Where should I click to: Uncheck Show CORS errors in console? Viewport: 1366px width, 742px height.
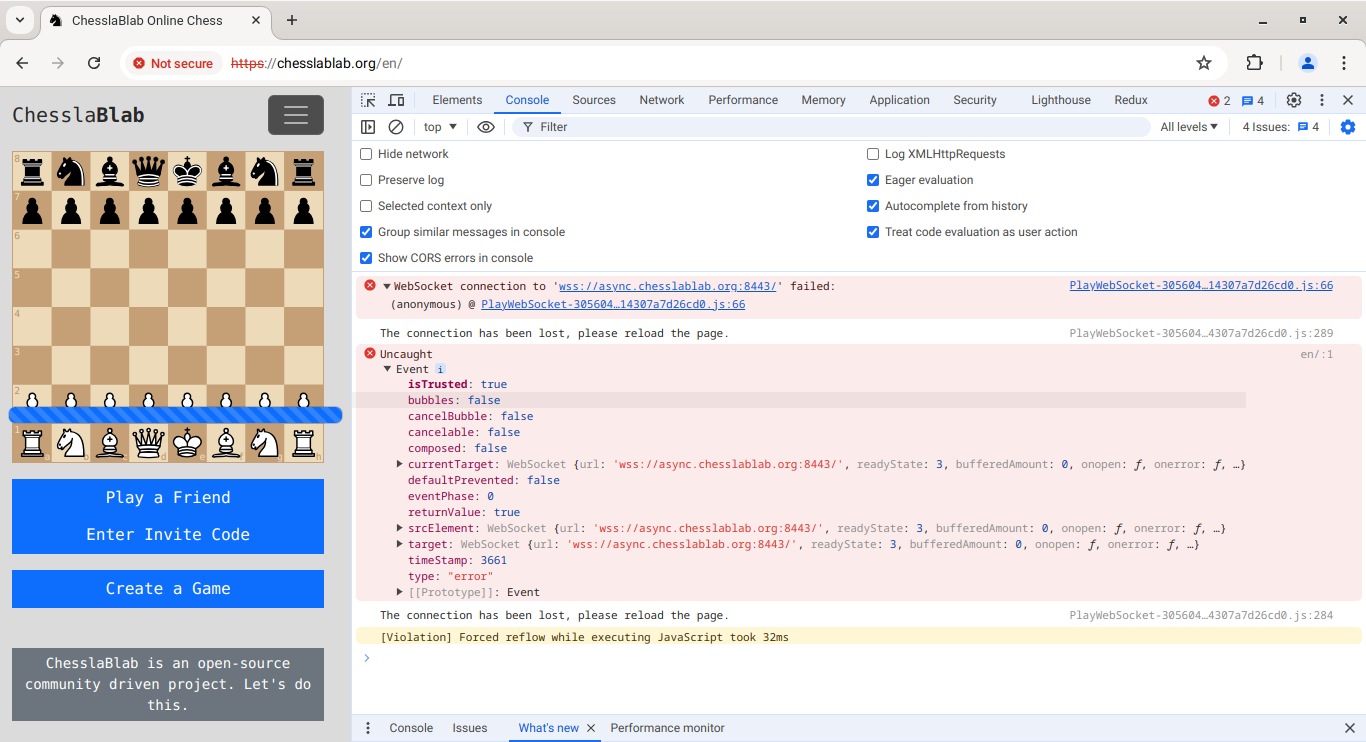(366, 258)
